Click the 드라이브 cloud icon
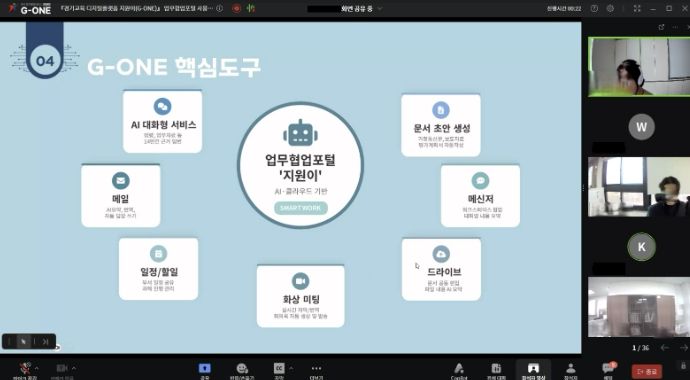Screen dimensions: 690x380 coord(441,254)
